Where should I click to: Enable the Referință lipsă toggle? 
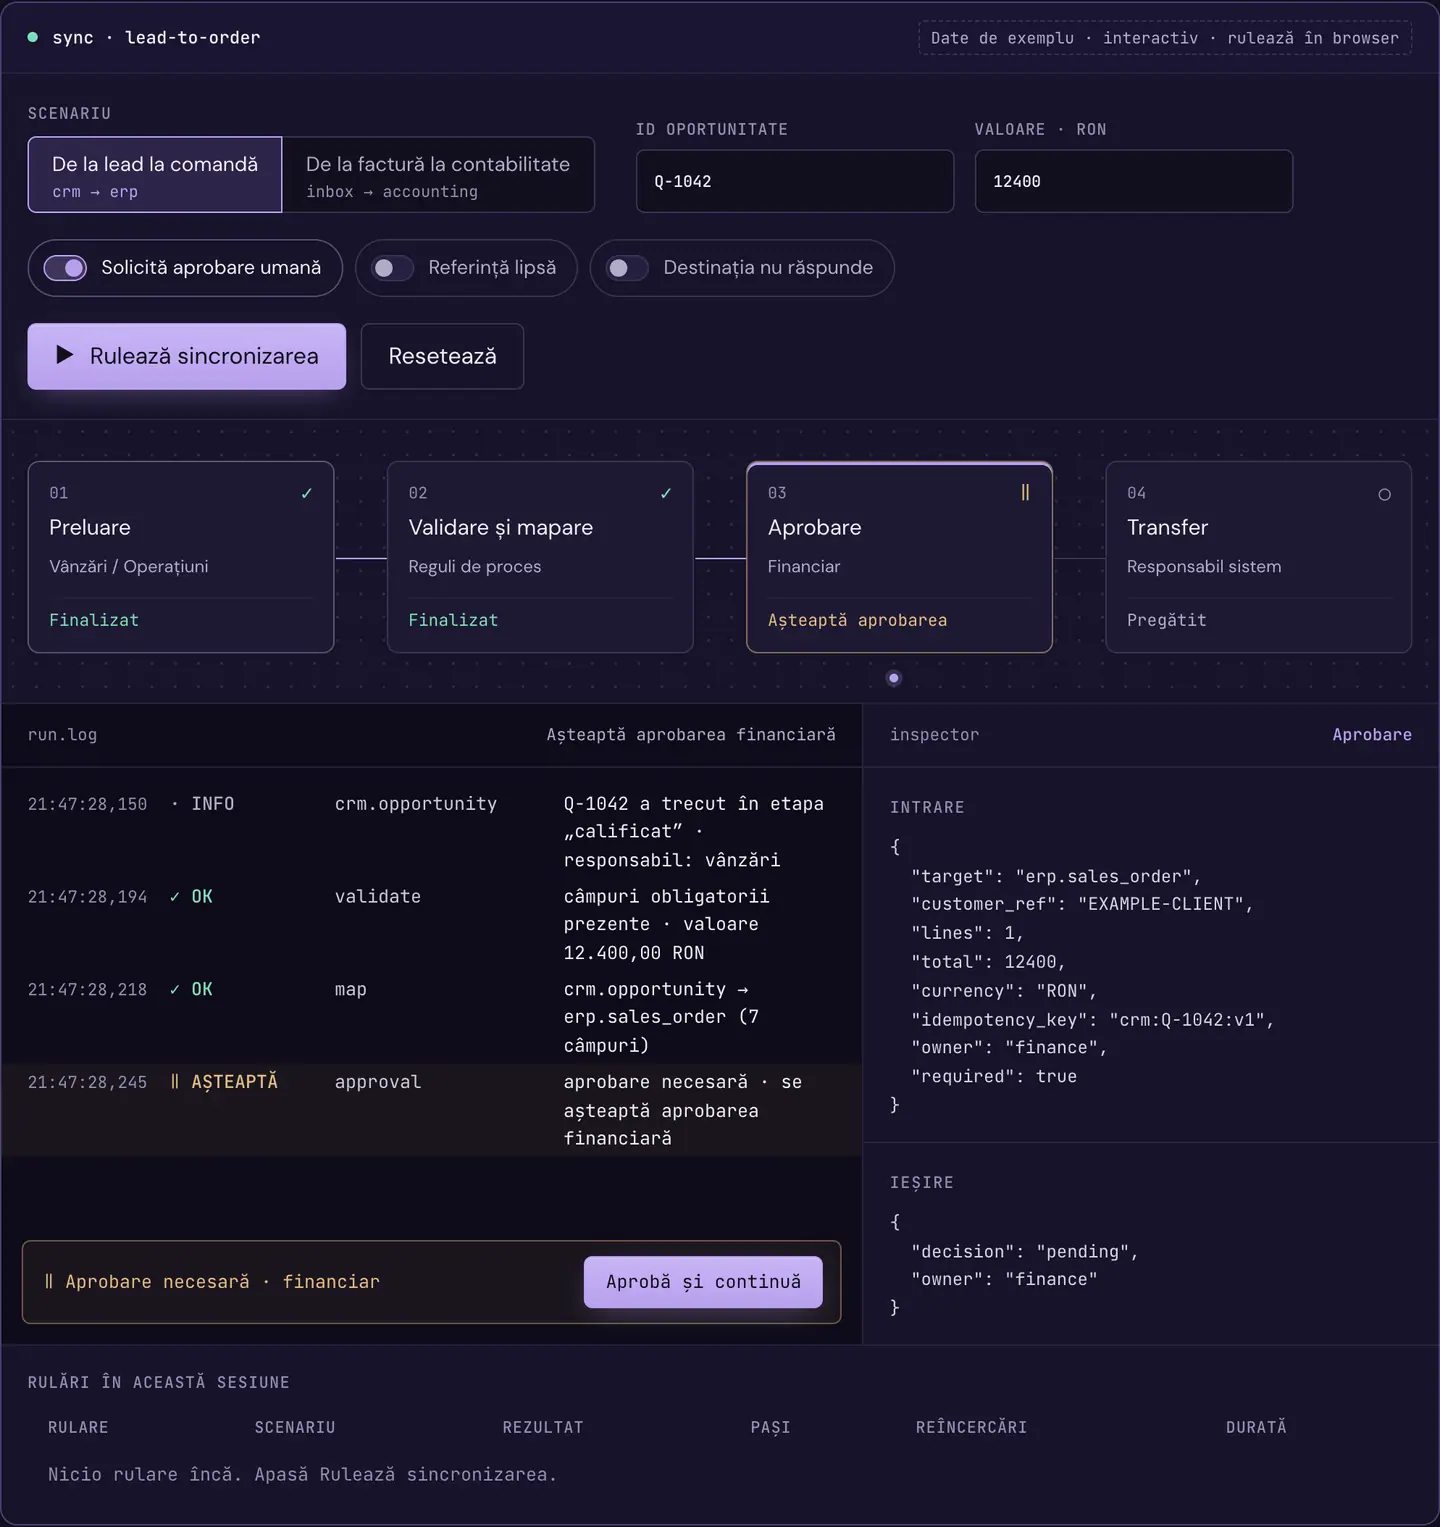click(392, 268)
